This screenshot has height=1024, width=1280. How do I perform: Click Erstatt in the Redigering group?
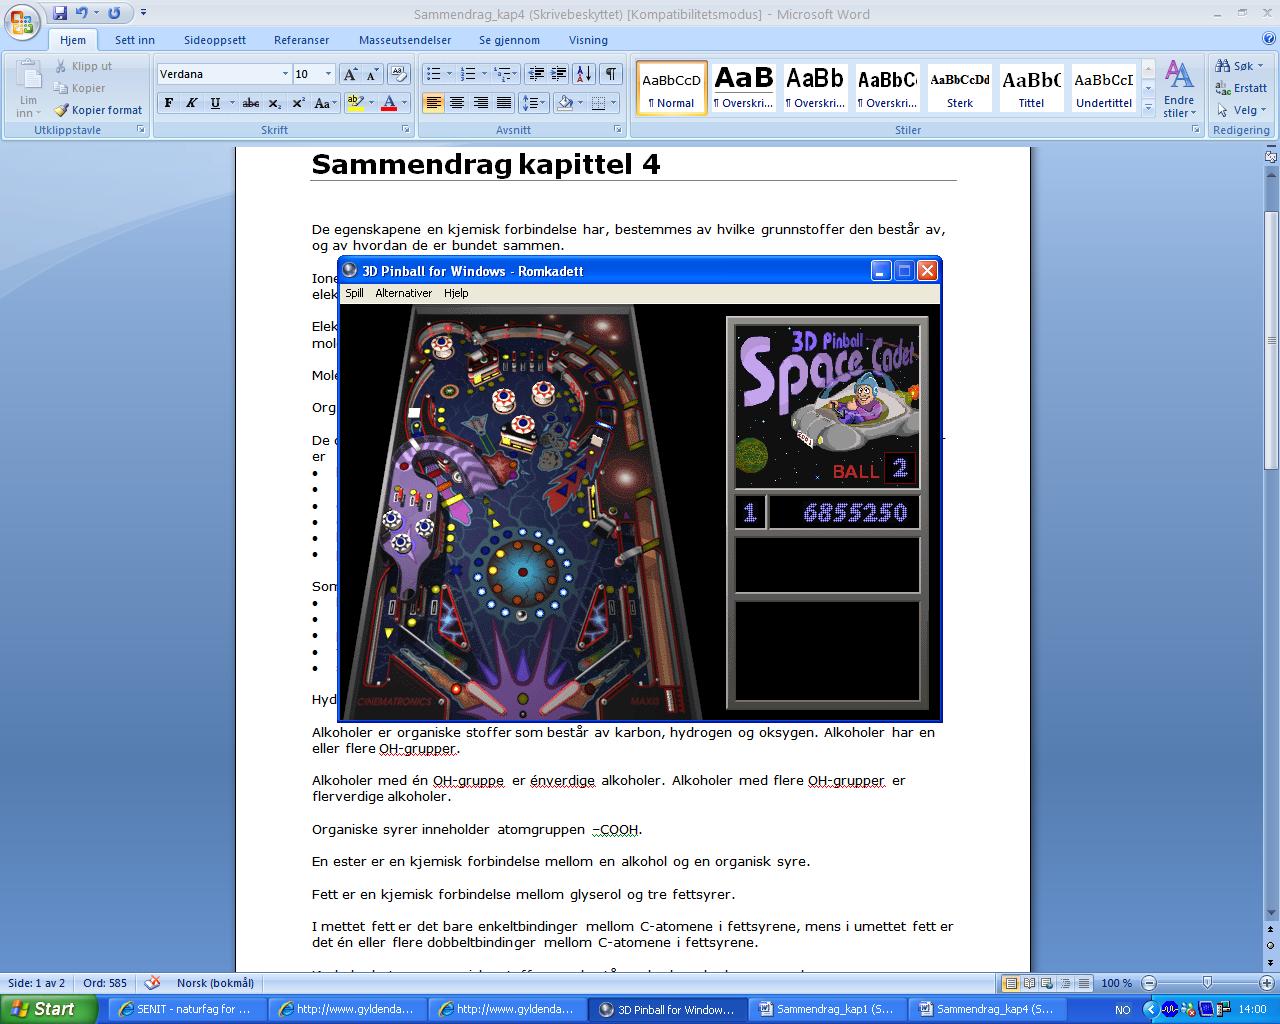pos(1241,88)
